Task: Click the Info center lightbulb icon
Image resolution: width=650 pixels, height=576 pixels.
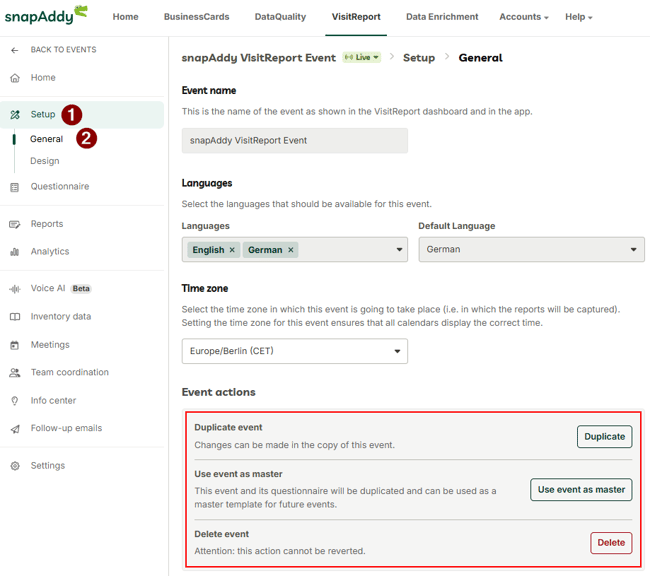Action: 15,401
